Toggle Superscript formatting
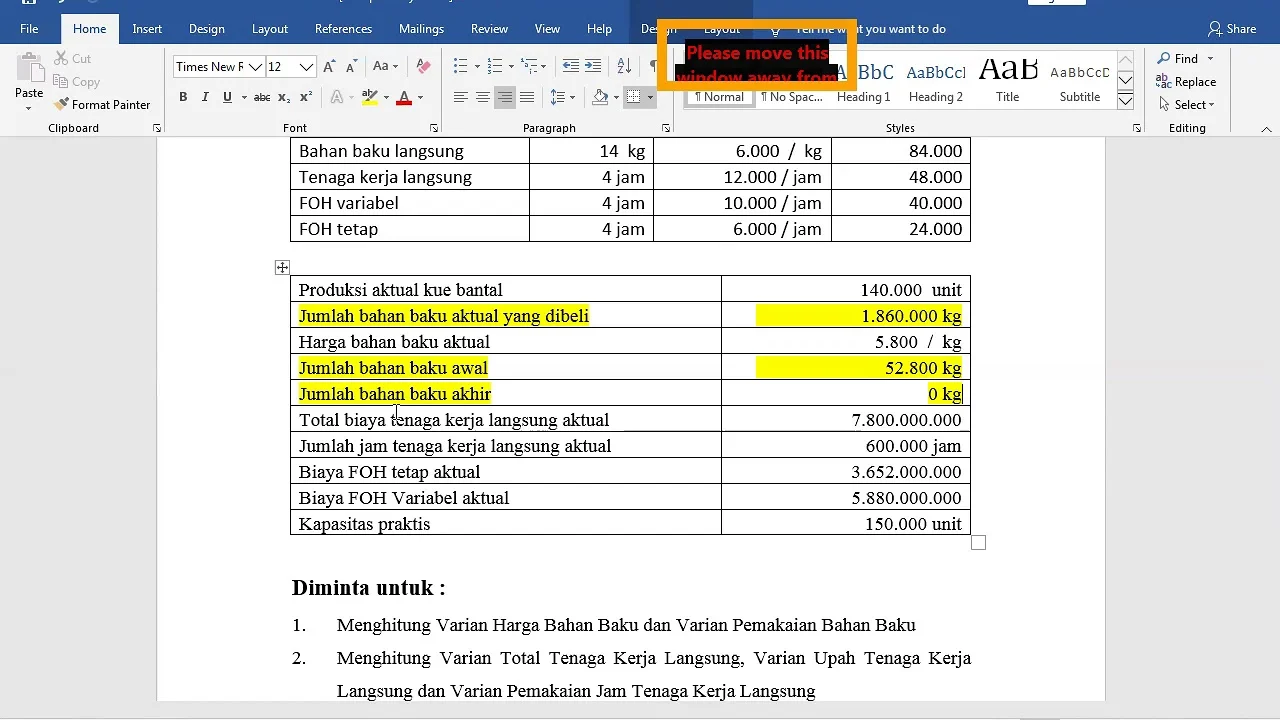The height and width of the screenshot is (720, 1280). click(306, 97)
